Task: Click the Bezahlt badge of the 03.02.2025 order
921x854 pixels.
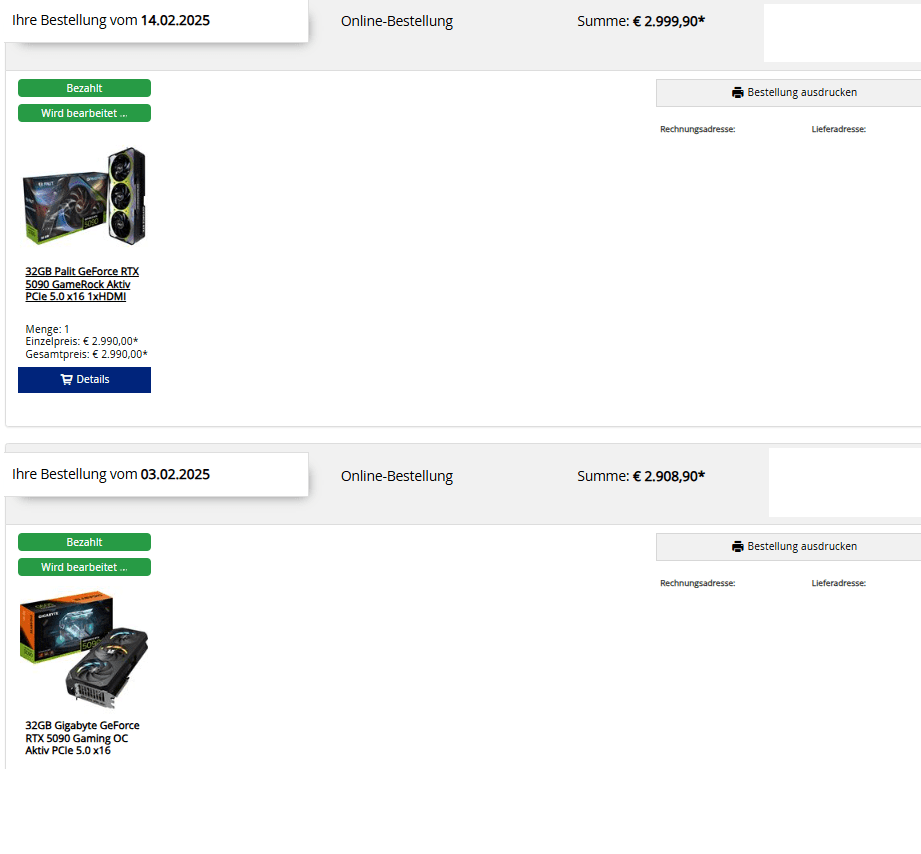Action: pos(84,542)
